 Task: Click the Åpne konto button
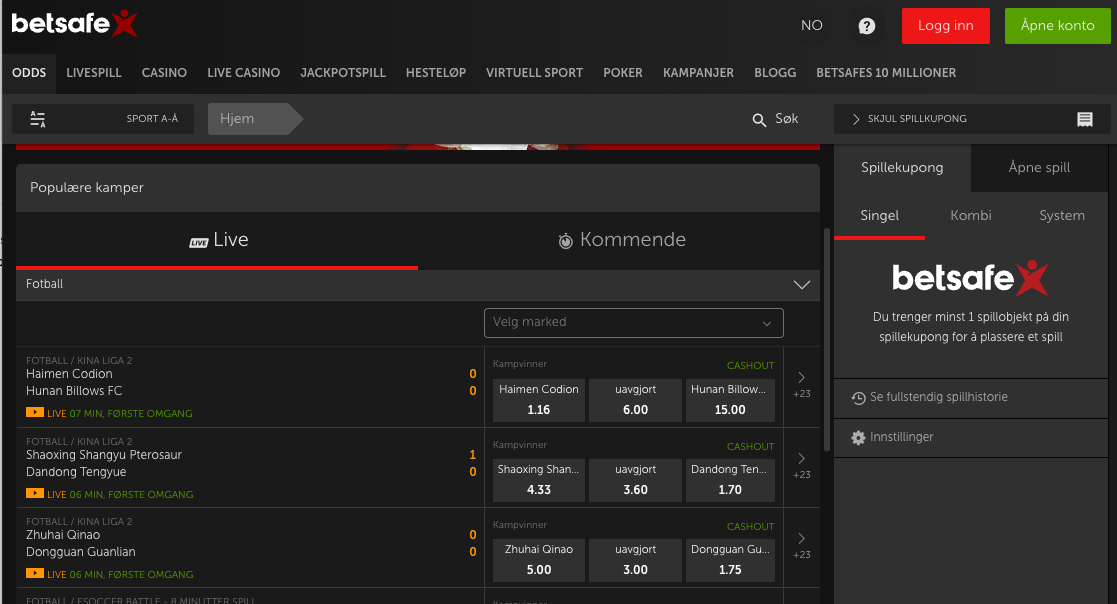coord(1057,26)
